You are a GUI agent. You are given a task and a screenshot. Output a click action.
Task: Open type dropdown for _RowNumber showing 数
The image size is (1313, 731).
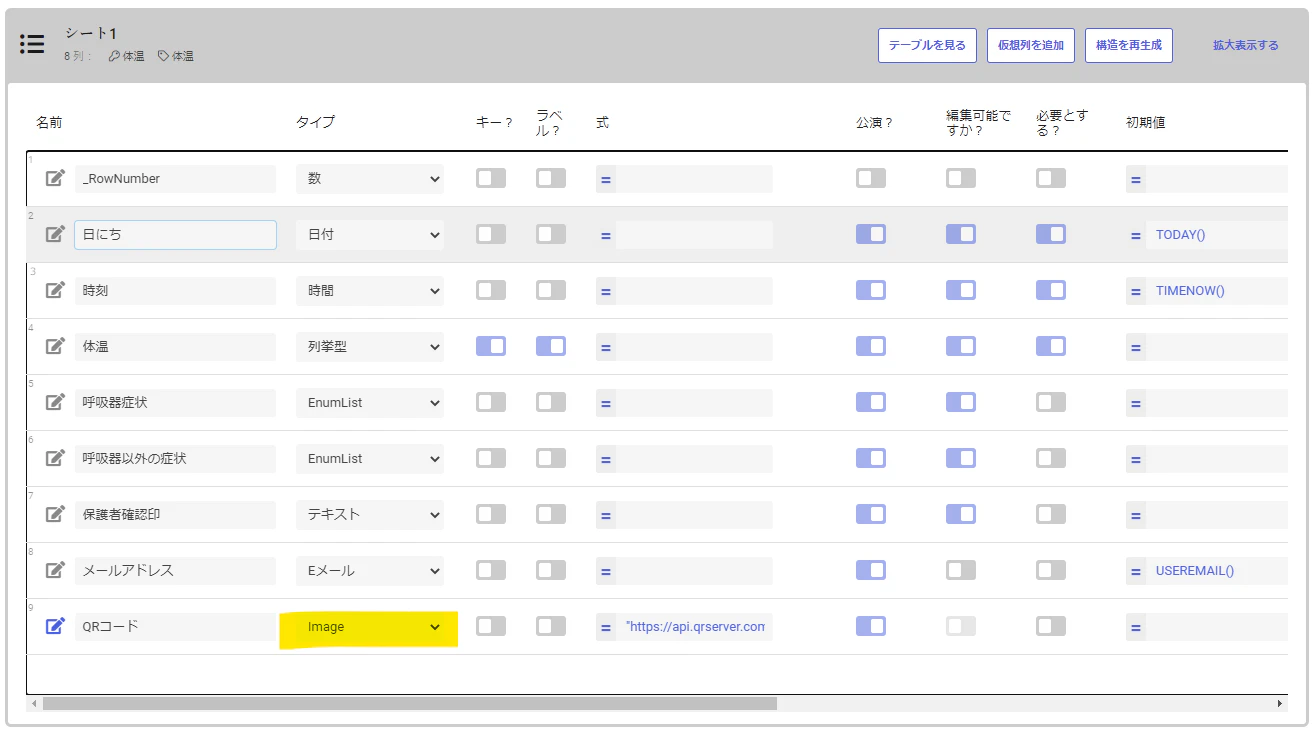point(370,179)
